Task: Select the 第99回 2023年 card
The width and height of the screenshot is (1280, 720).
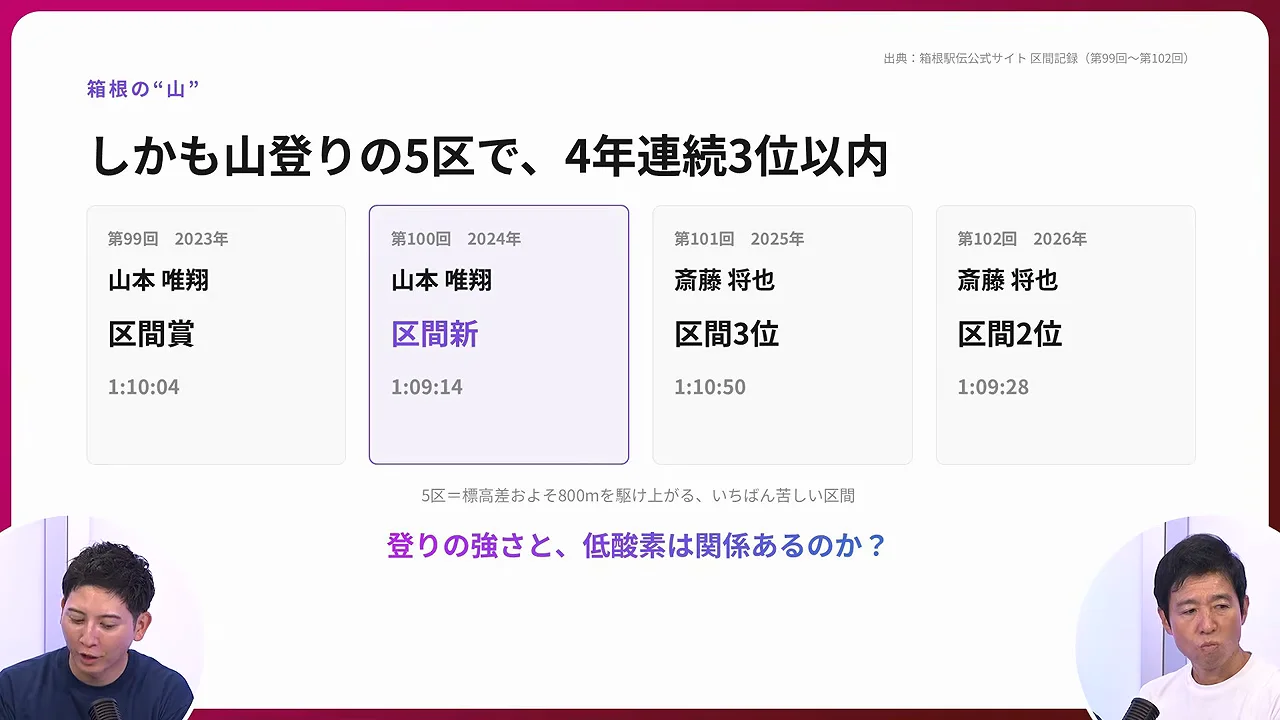Action: click(216, 335)
